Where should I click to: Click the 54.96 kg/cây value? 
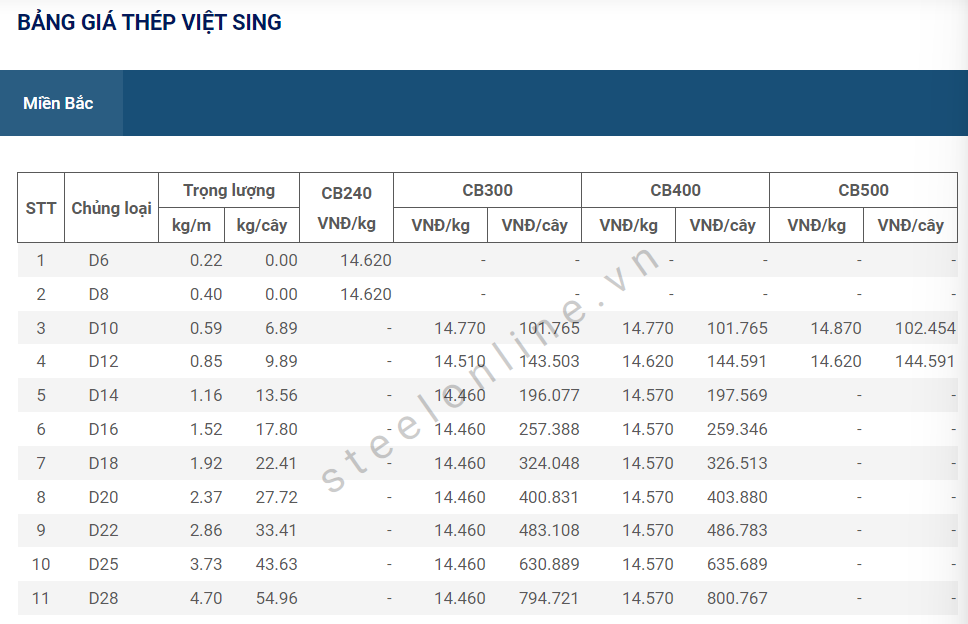pos(277,598)
